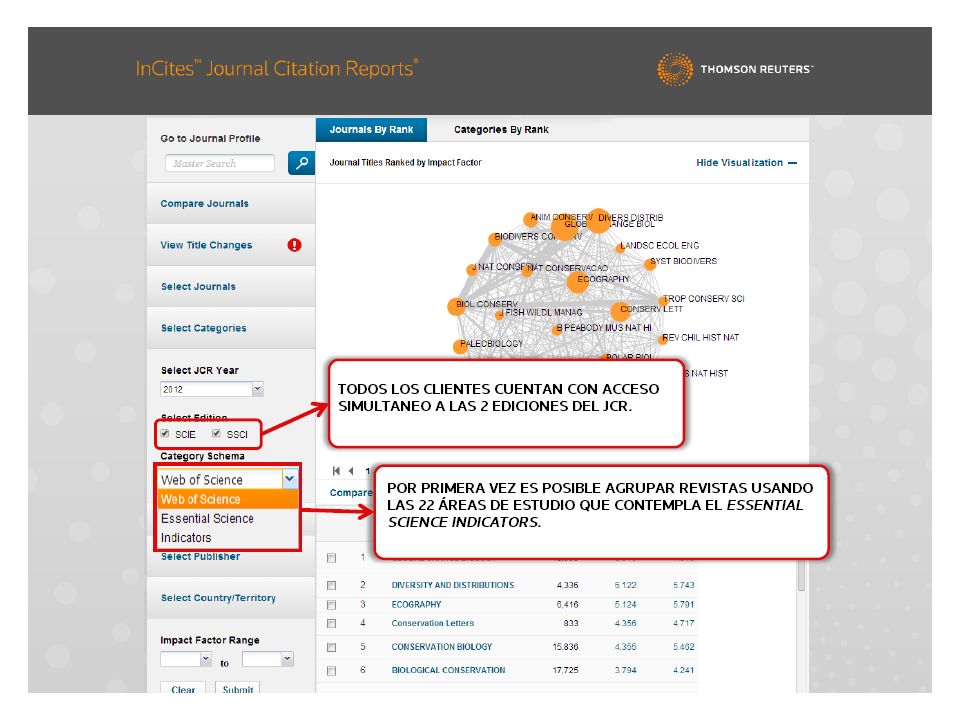This screenshot has width=960, height=720.
Task: Click total cites value 17,725
Action: [565, 670]
